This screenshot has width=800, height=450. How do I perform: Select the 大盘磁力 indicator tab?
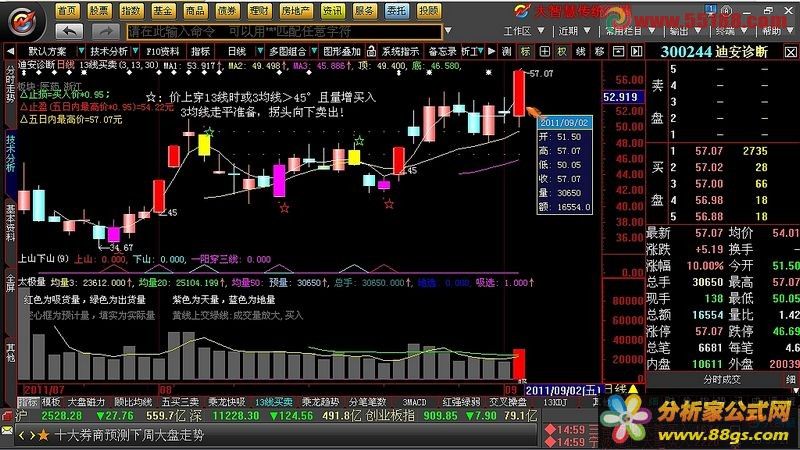[86, 402]
